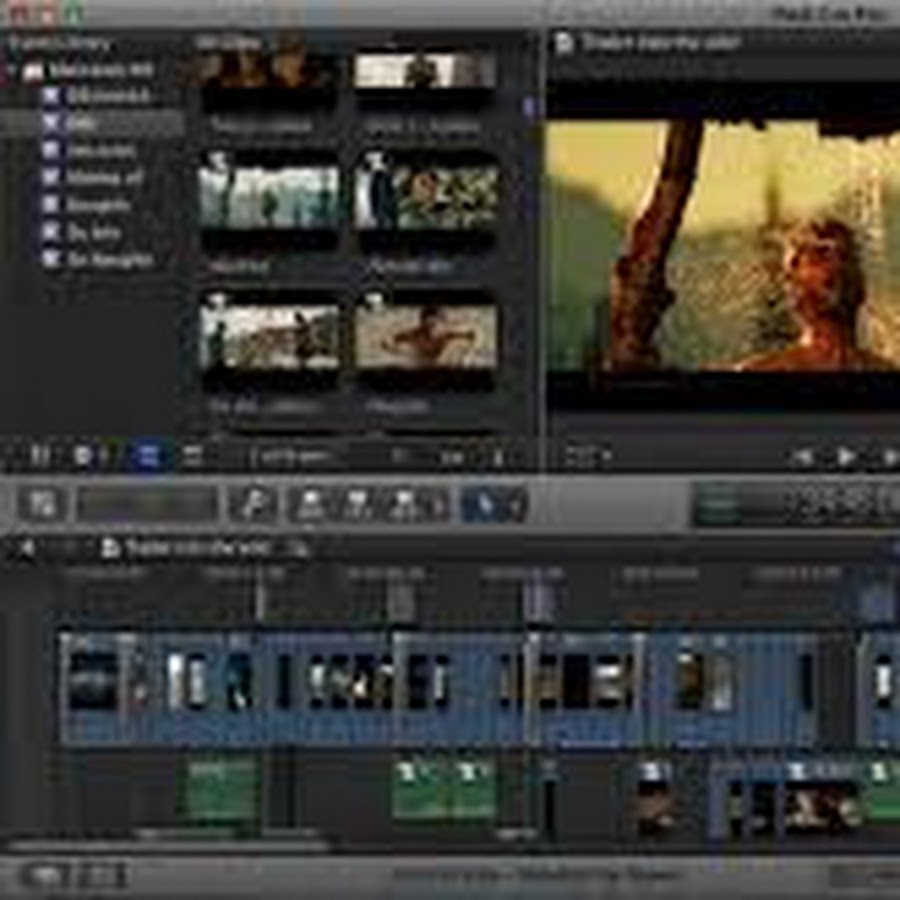Screen dimensions: 900x900
Task: Open the edit mode dropdown arrow beside append button
Action: pos(439,504)
